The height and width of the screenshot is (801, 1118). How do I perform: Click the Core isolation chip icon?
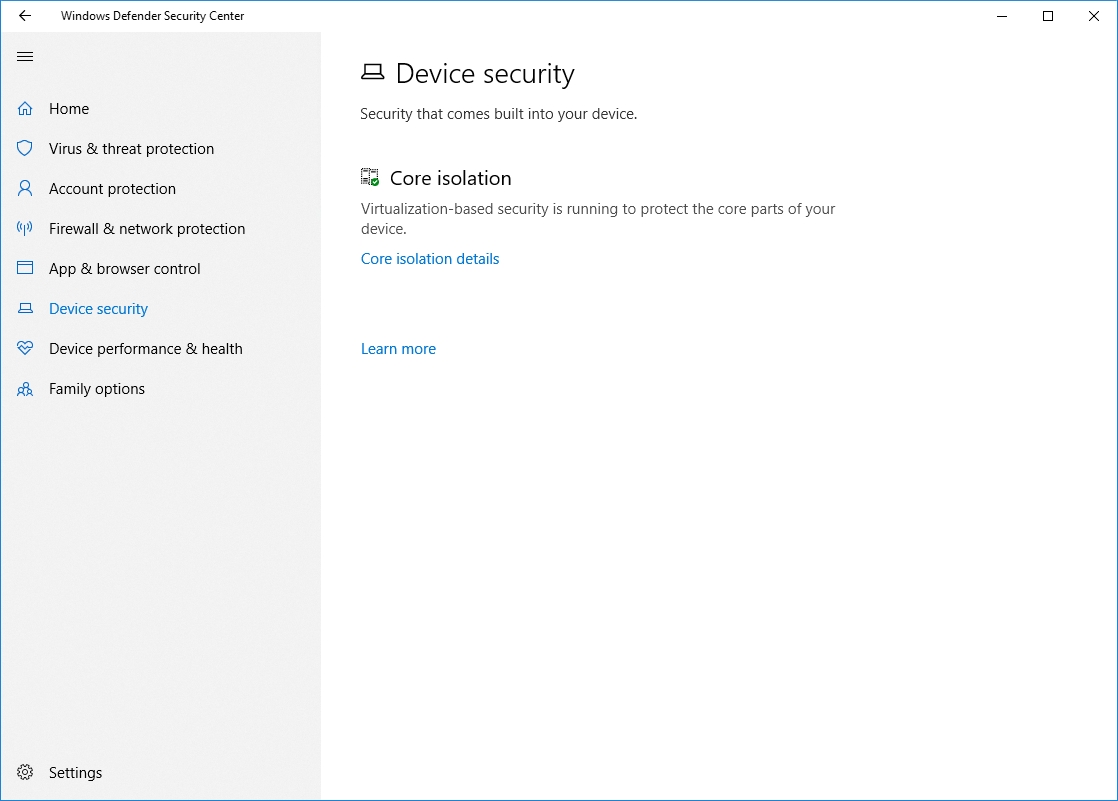pyautogui.click(x=370, y=178)
